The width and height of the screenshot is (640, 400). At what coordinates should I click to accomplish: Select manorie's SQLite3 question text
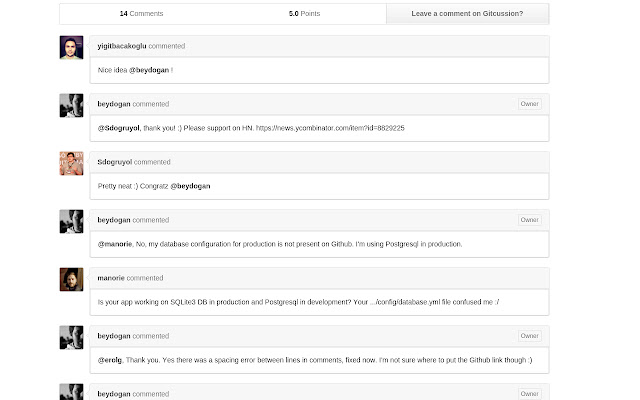[x=298, y=302]
